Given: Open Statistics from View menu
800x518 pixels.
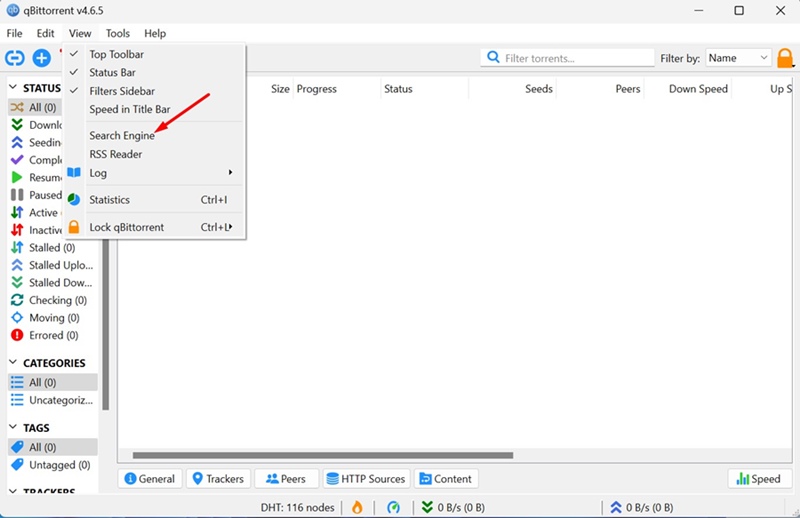Looking at the screenshot, I should [x=155, y=200].
